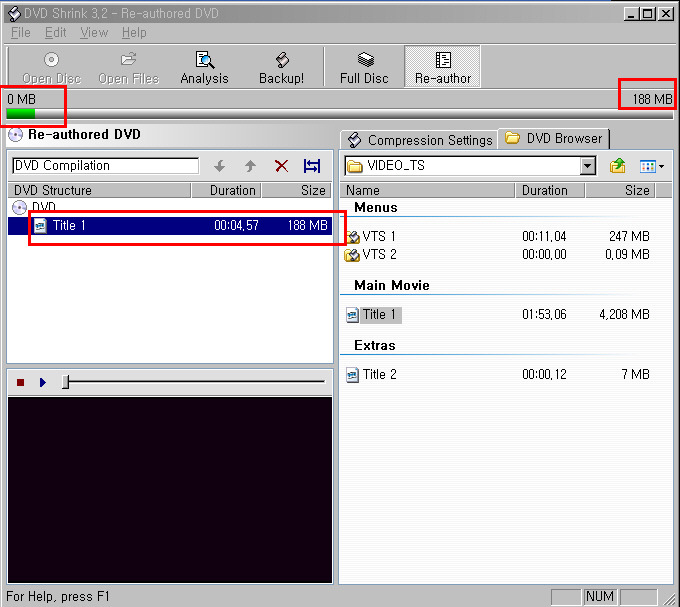Click the Open Files toolbar button
The height and width of the screenshot is (607, 680).
[129, 68]
